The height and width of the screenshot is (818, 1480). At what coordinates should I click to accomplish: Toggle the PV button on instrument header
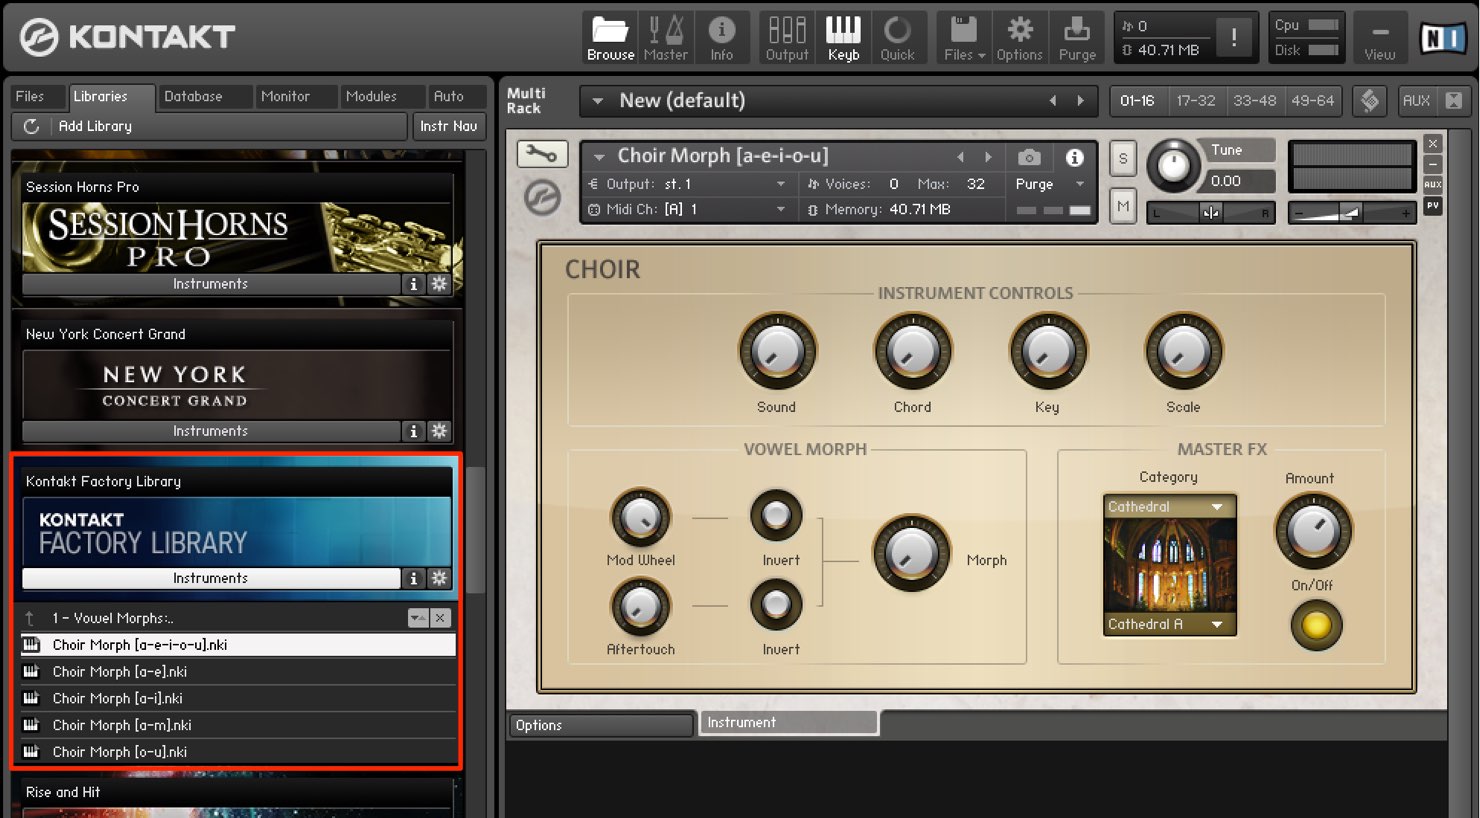1433,206
